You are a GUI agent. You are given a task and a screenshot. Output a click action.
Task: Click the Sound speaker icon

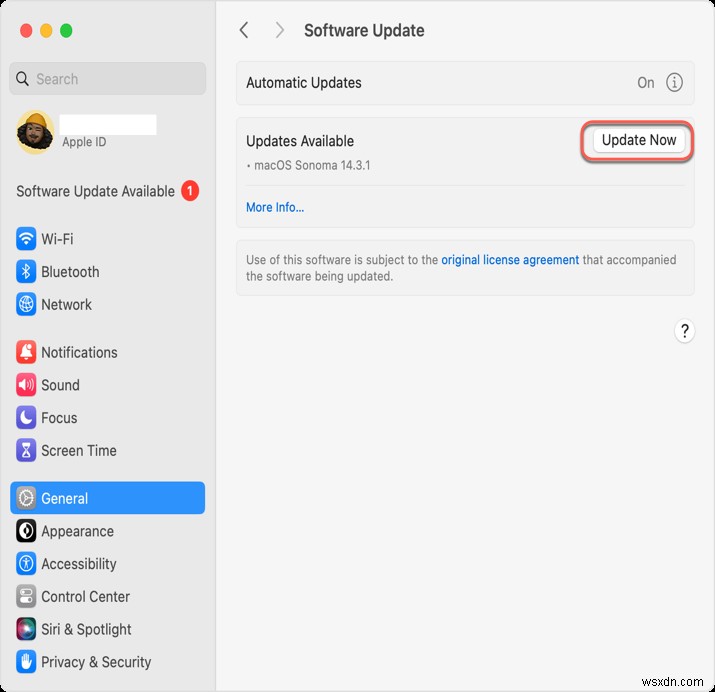point(26,385)
